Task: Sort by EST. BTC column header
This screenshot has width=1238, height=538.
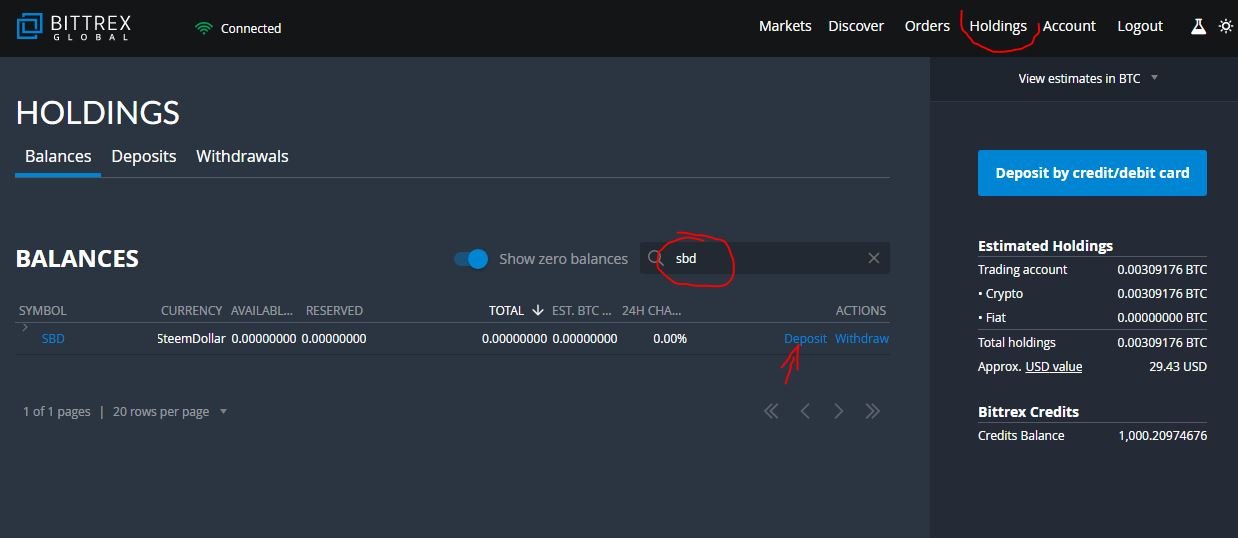Action: 582,311
